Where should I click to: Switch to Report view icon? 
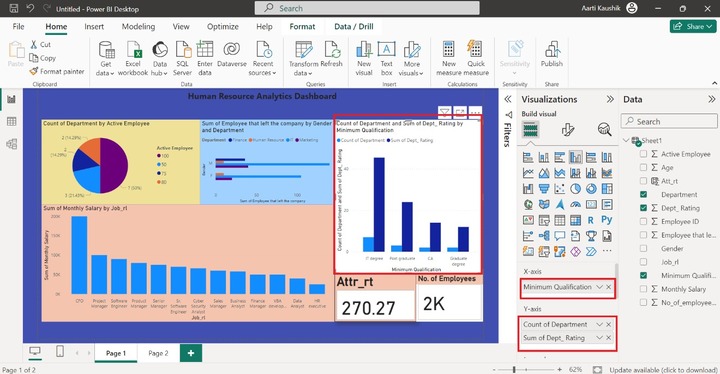click(11, 99)
